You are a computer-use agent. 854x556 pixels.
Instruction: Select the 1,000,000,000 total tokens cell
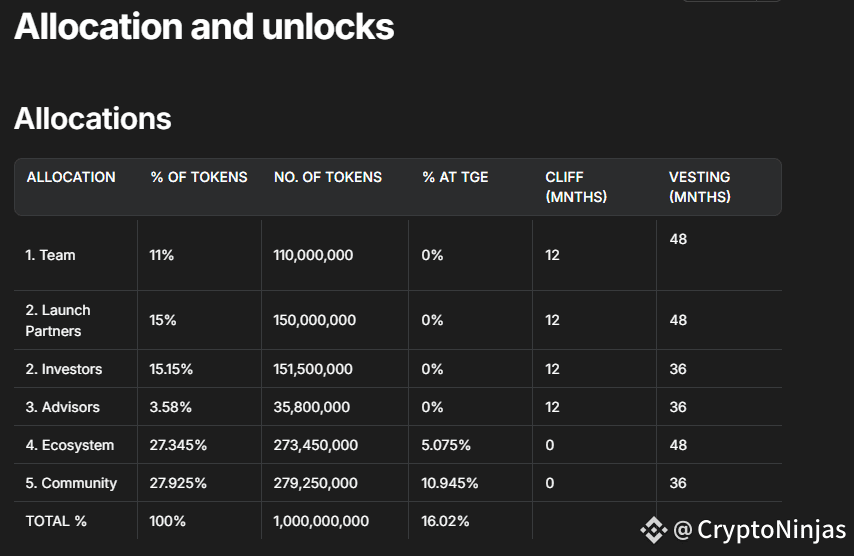(321, 521)
